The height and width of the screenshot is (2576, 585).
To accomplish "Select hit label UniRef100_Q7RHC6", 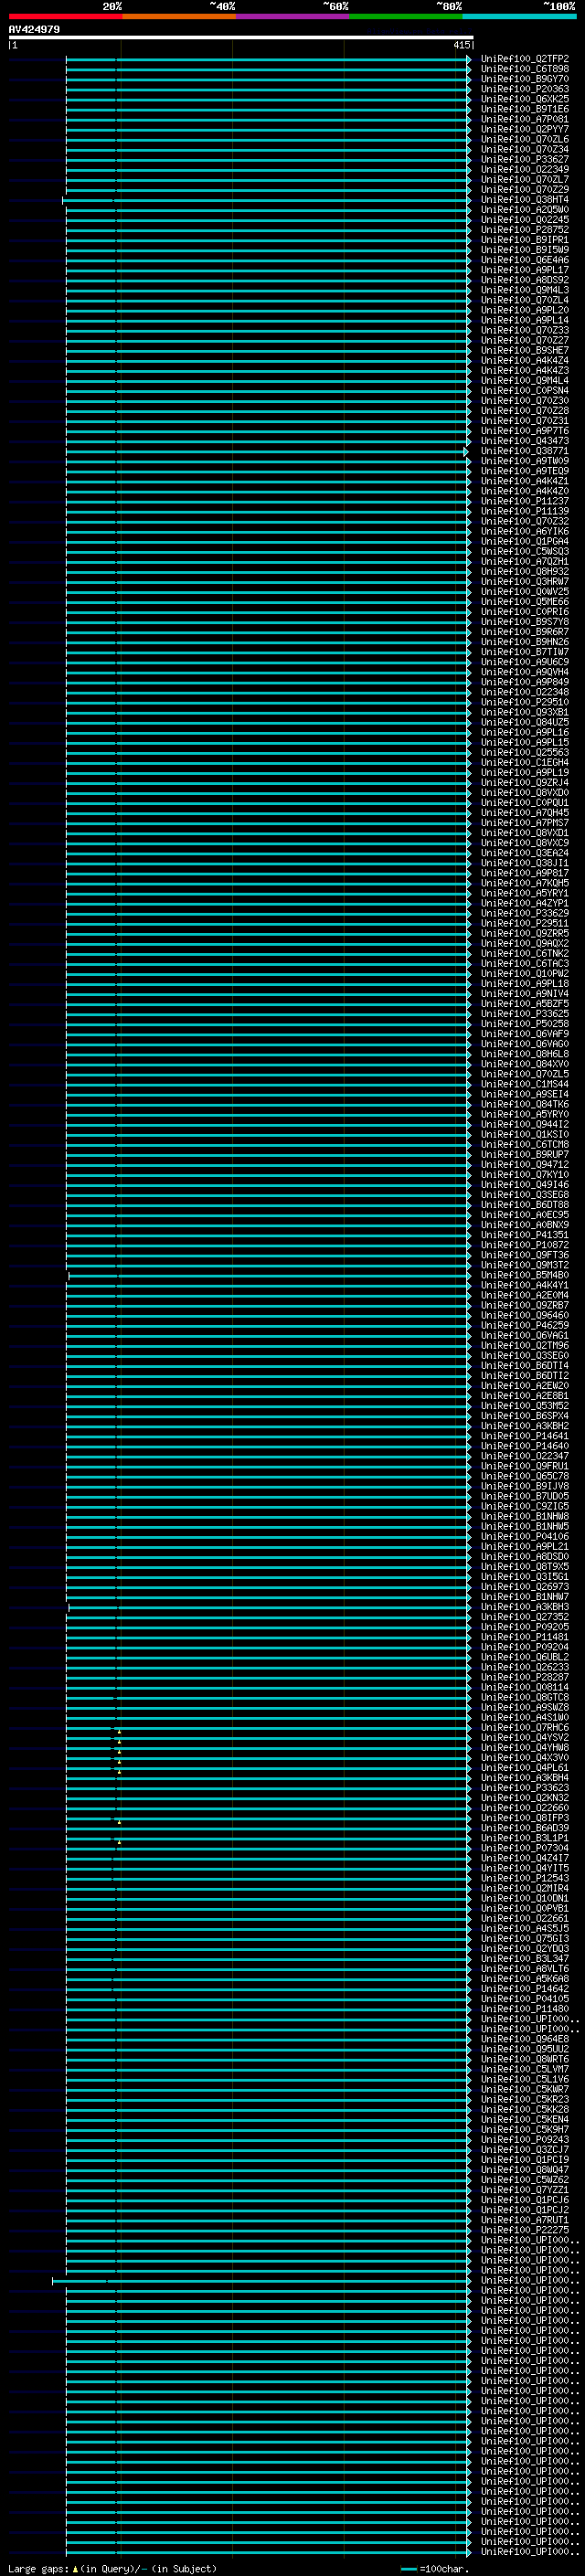I will click(x=525, y=1728).
